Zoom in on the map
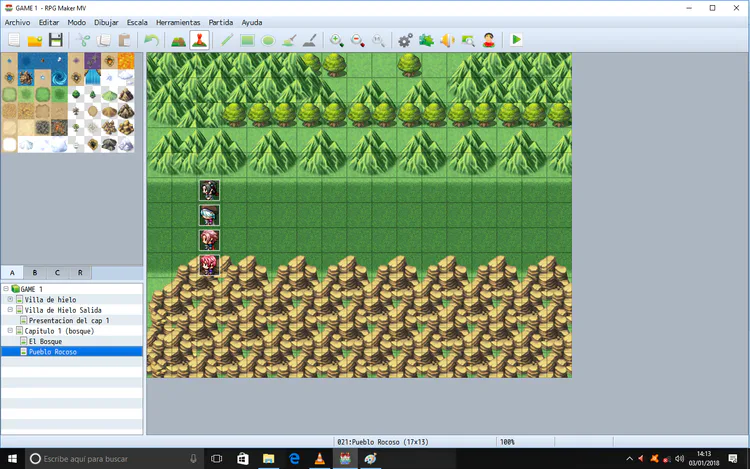Screen dimensions: 750x469 pyautogui.click(x=337, y=40)
